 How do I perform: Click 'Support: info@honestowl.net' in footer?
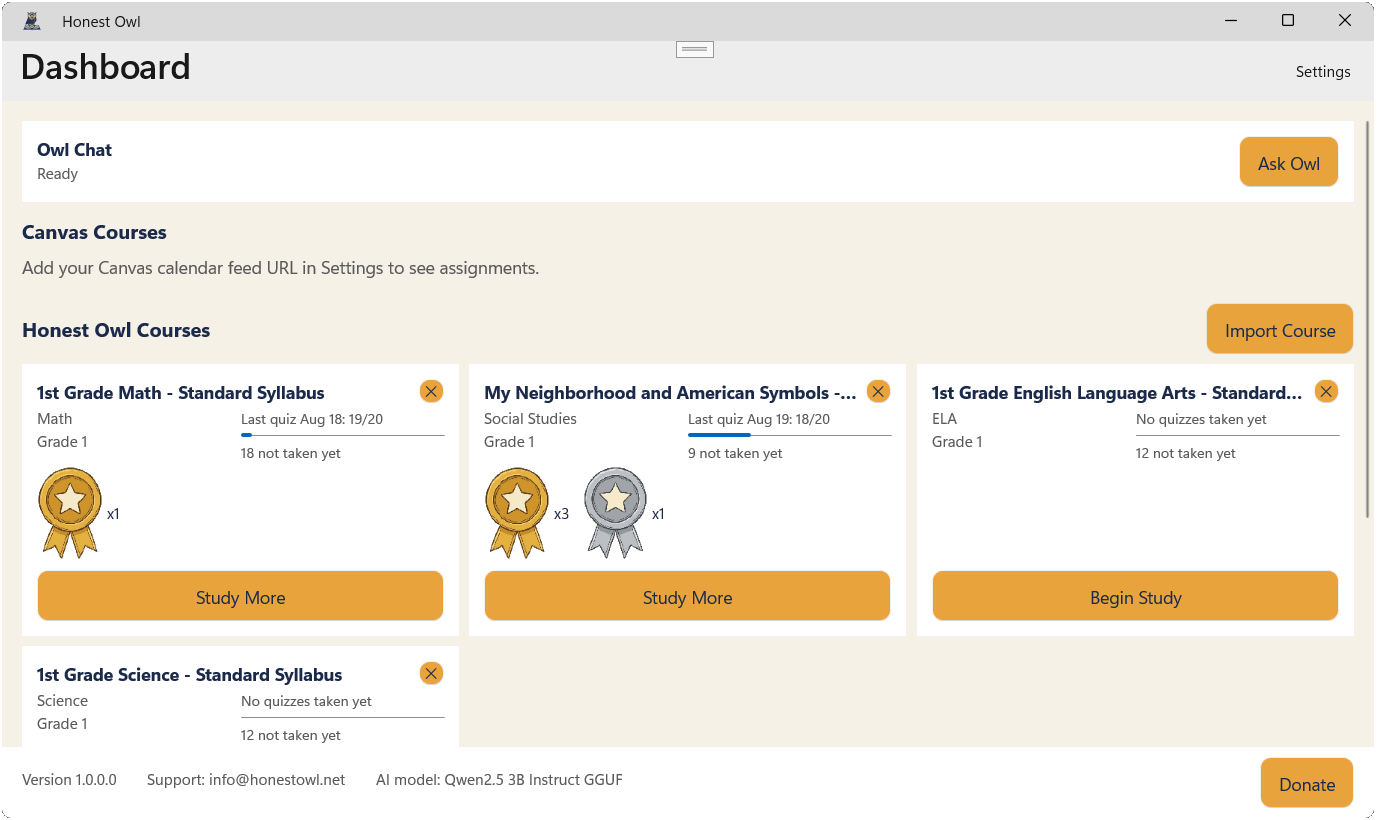[x=246, y=779]
